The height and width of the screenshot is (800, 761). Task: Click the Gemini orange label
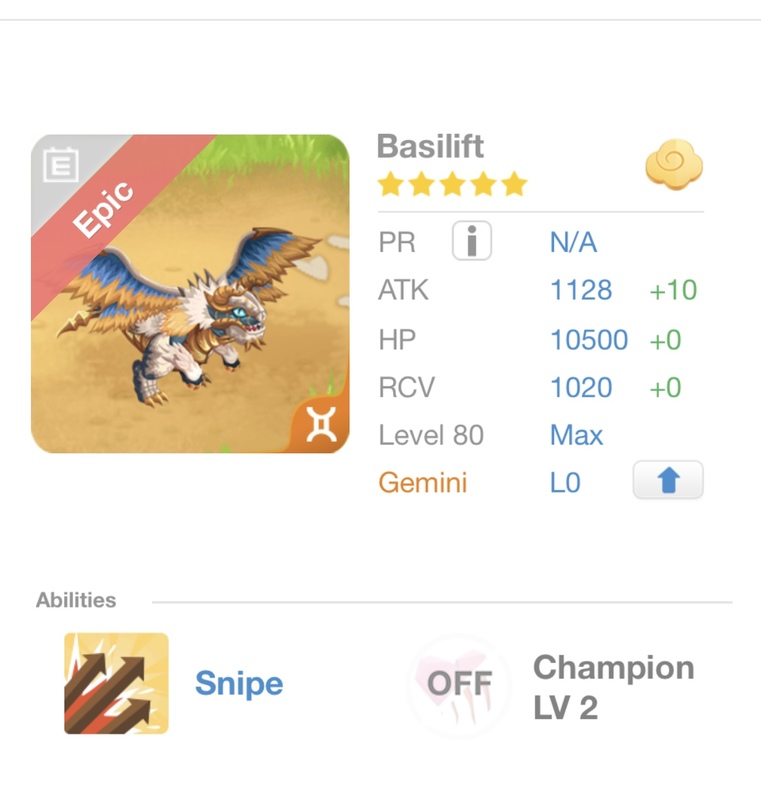pos(422,483)
